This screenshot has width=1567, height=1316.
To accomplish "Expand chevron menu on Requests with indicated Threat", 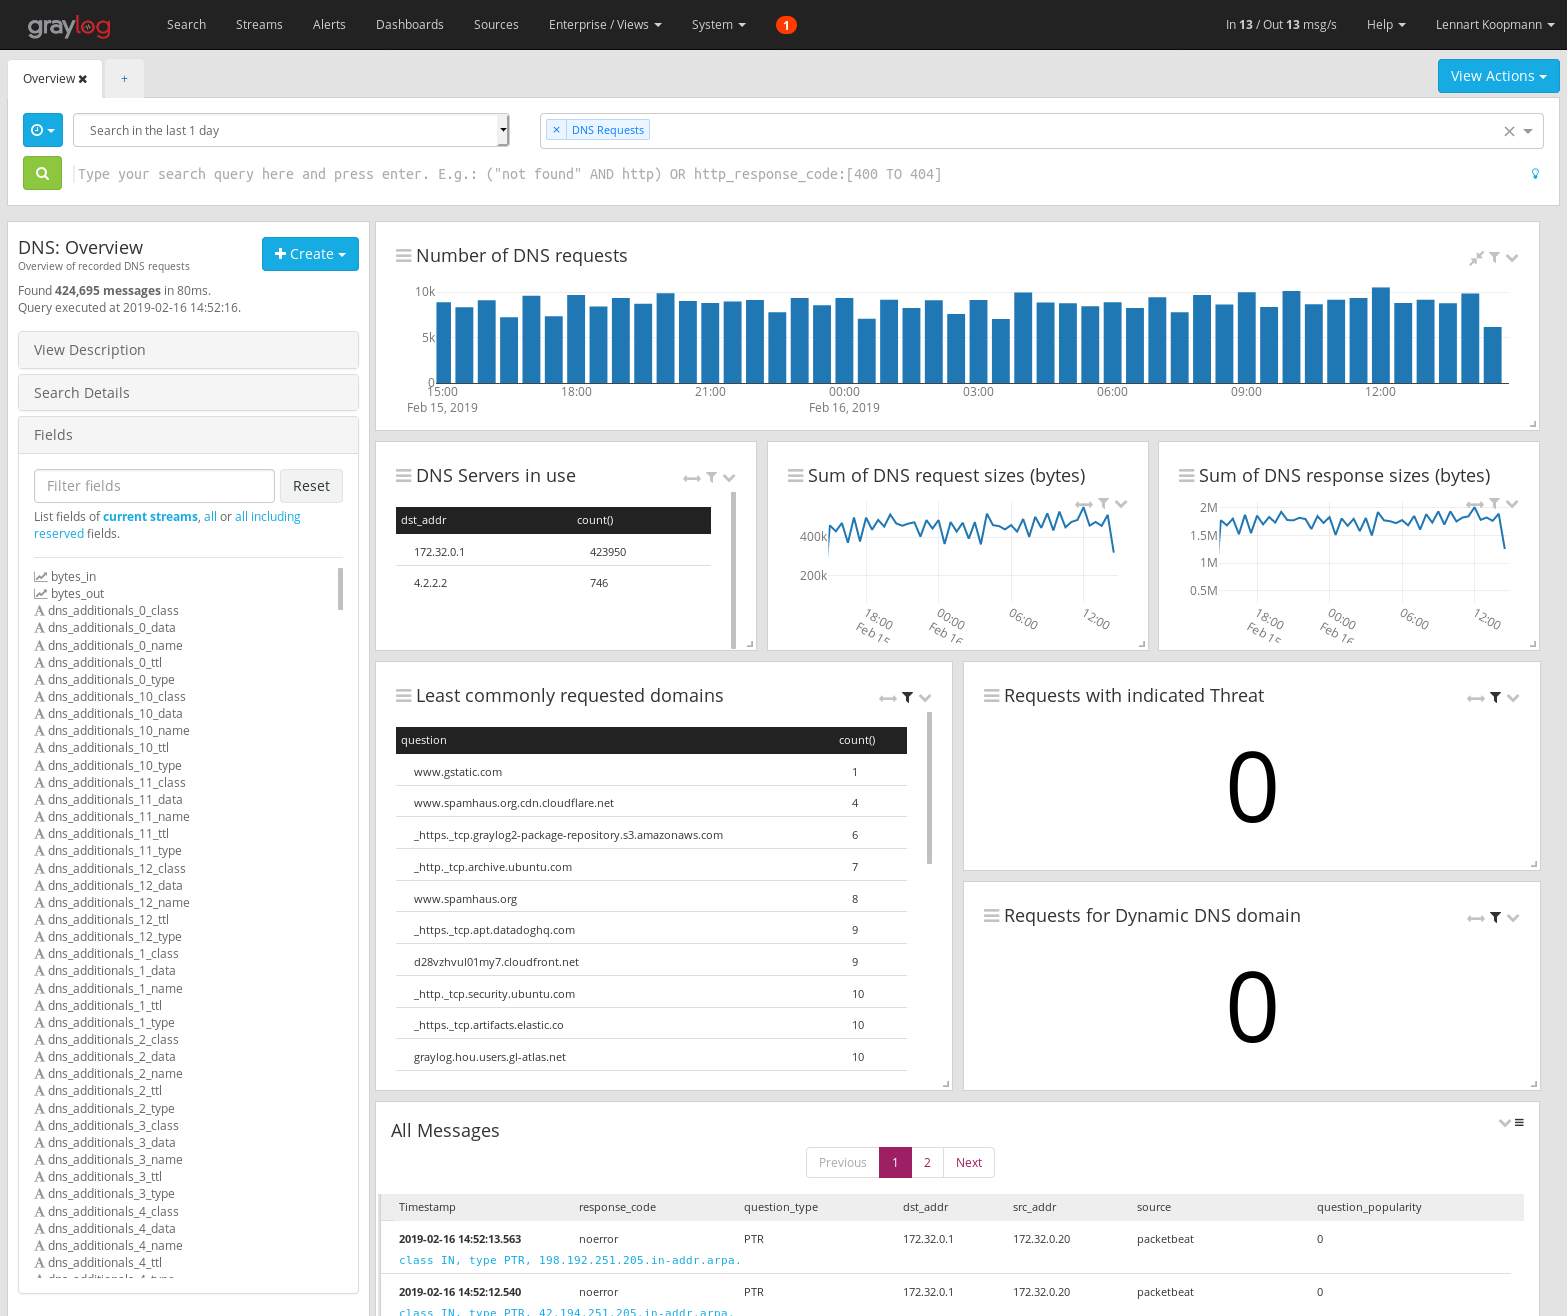I will [x=1513, y=698].
